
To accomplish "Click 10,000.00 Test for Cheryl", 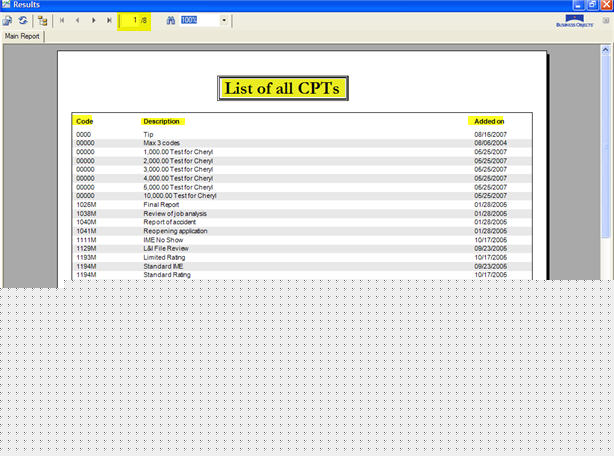I will point(180,196).
